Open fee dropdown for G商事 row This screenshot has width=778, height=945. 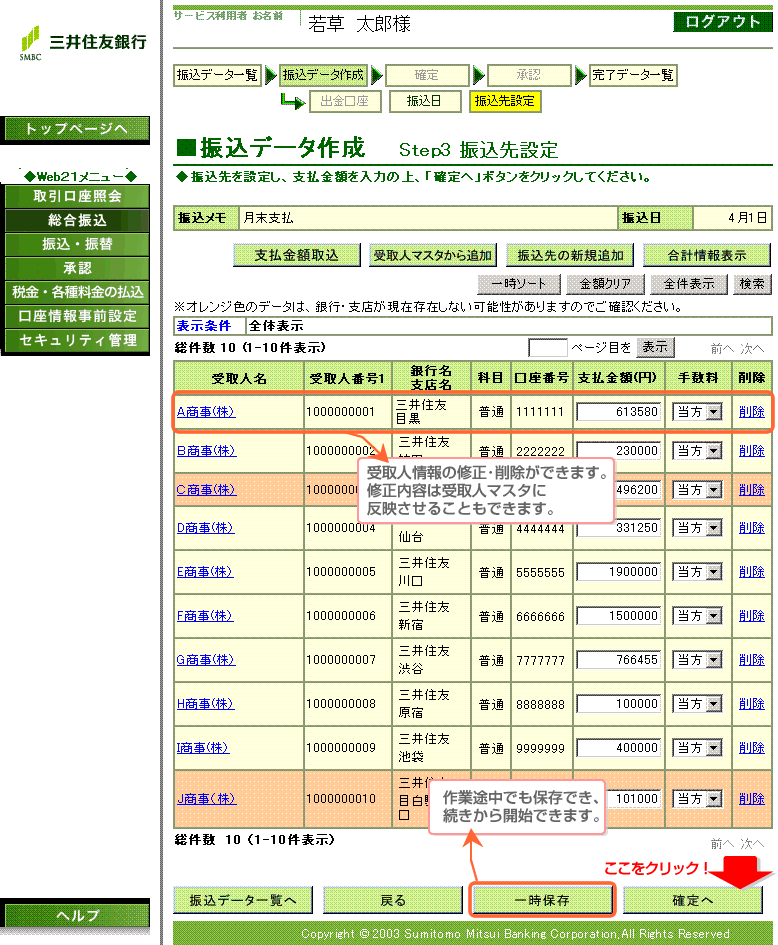click(697, 660)
